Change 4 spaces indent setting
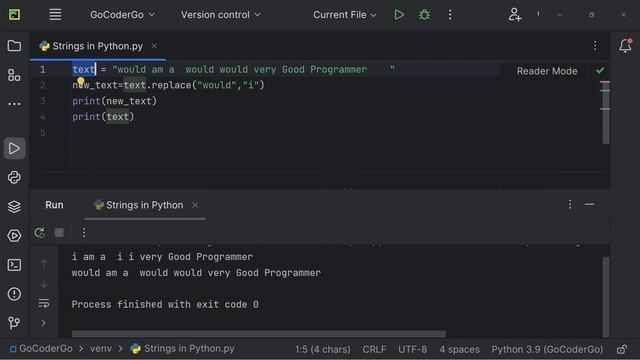This screenshot has width=640, height=360. 460,349
